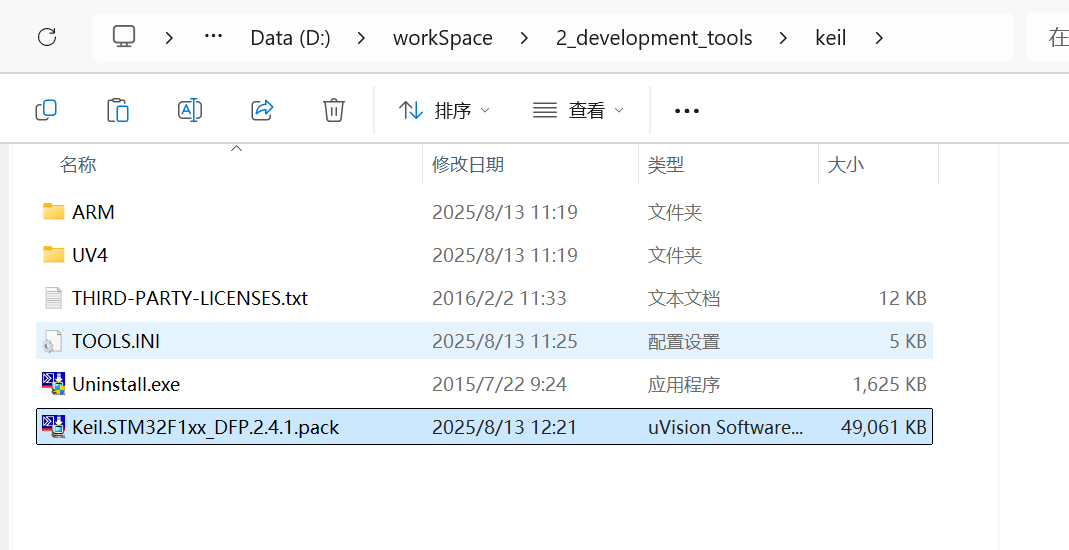Select the TOOLS.INI file

[484, 341]
